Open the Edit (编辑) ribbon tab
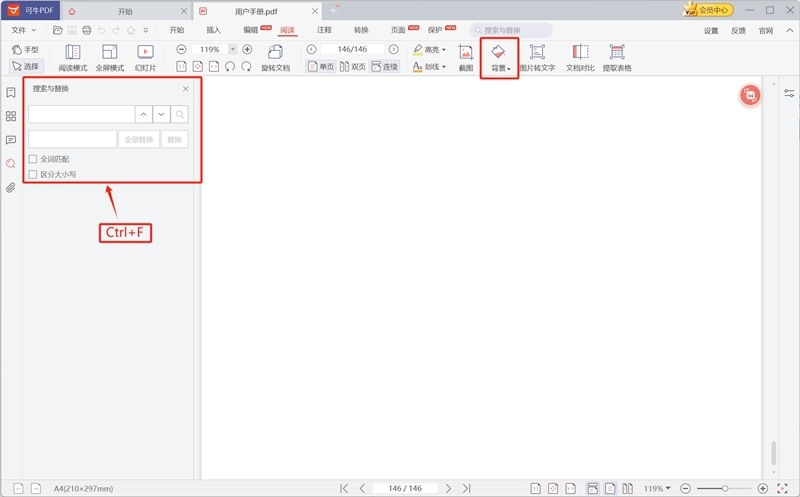The image size is (800, 497). click(251, 30)
